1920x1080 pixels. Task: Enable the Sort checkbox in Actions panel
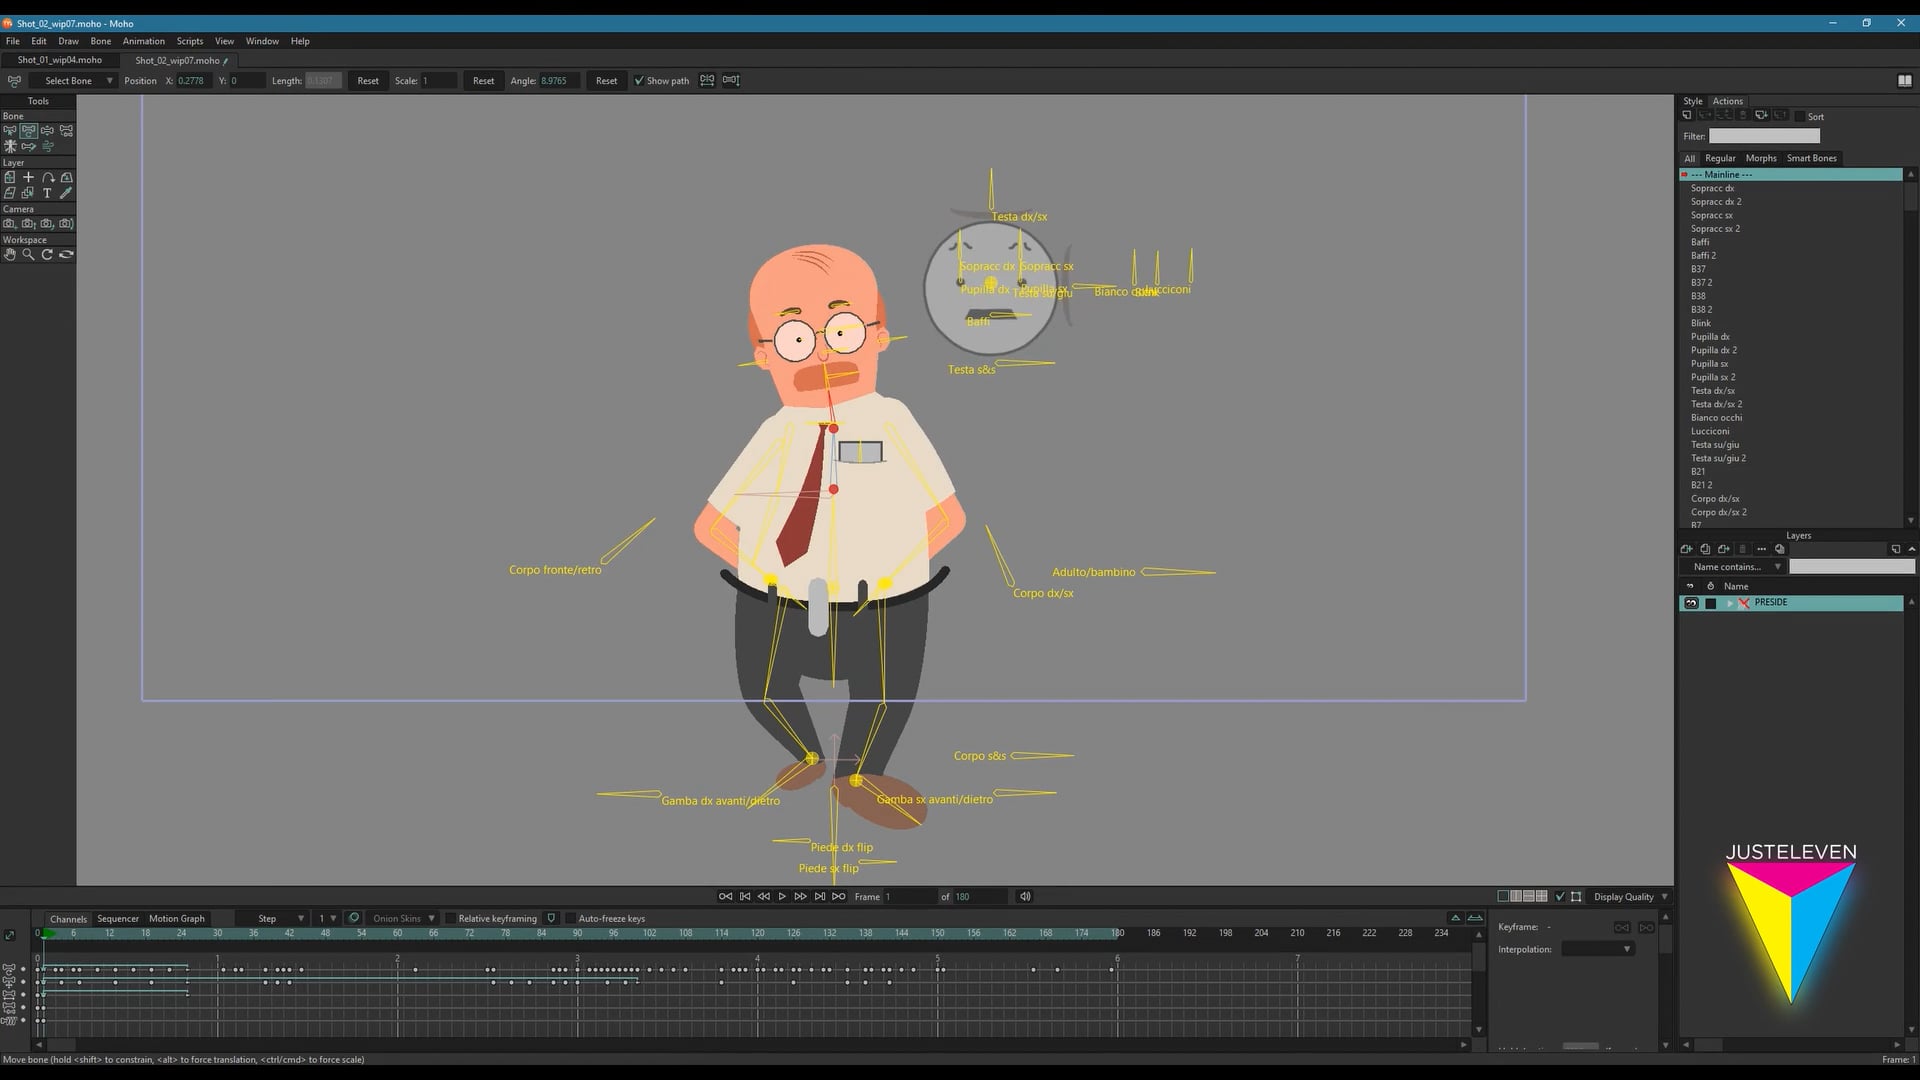1800,116
